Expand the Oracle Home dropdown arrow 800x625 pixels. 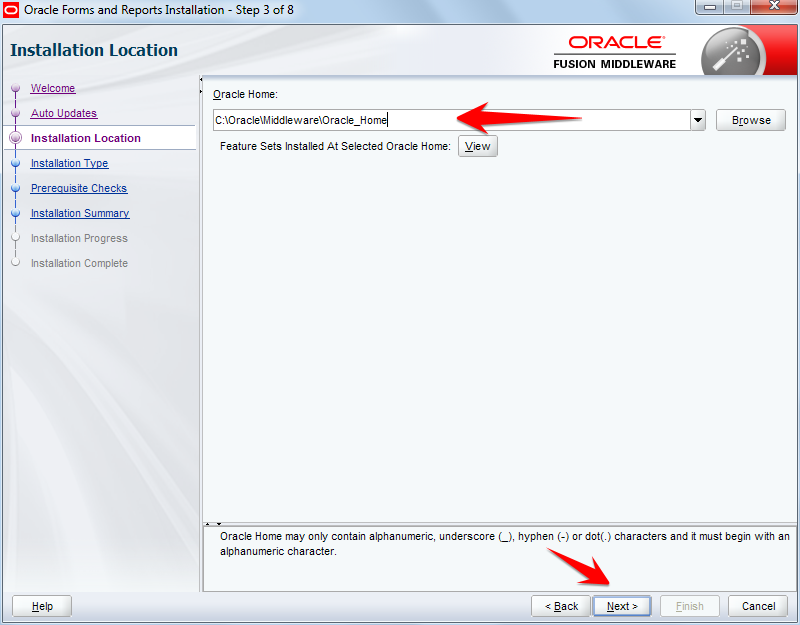click(697, 120)
